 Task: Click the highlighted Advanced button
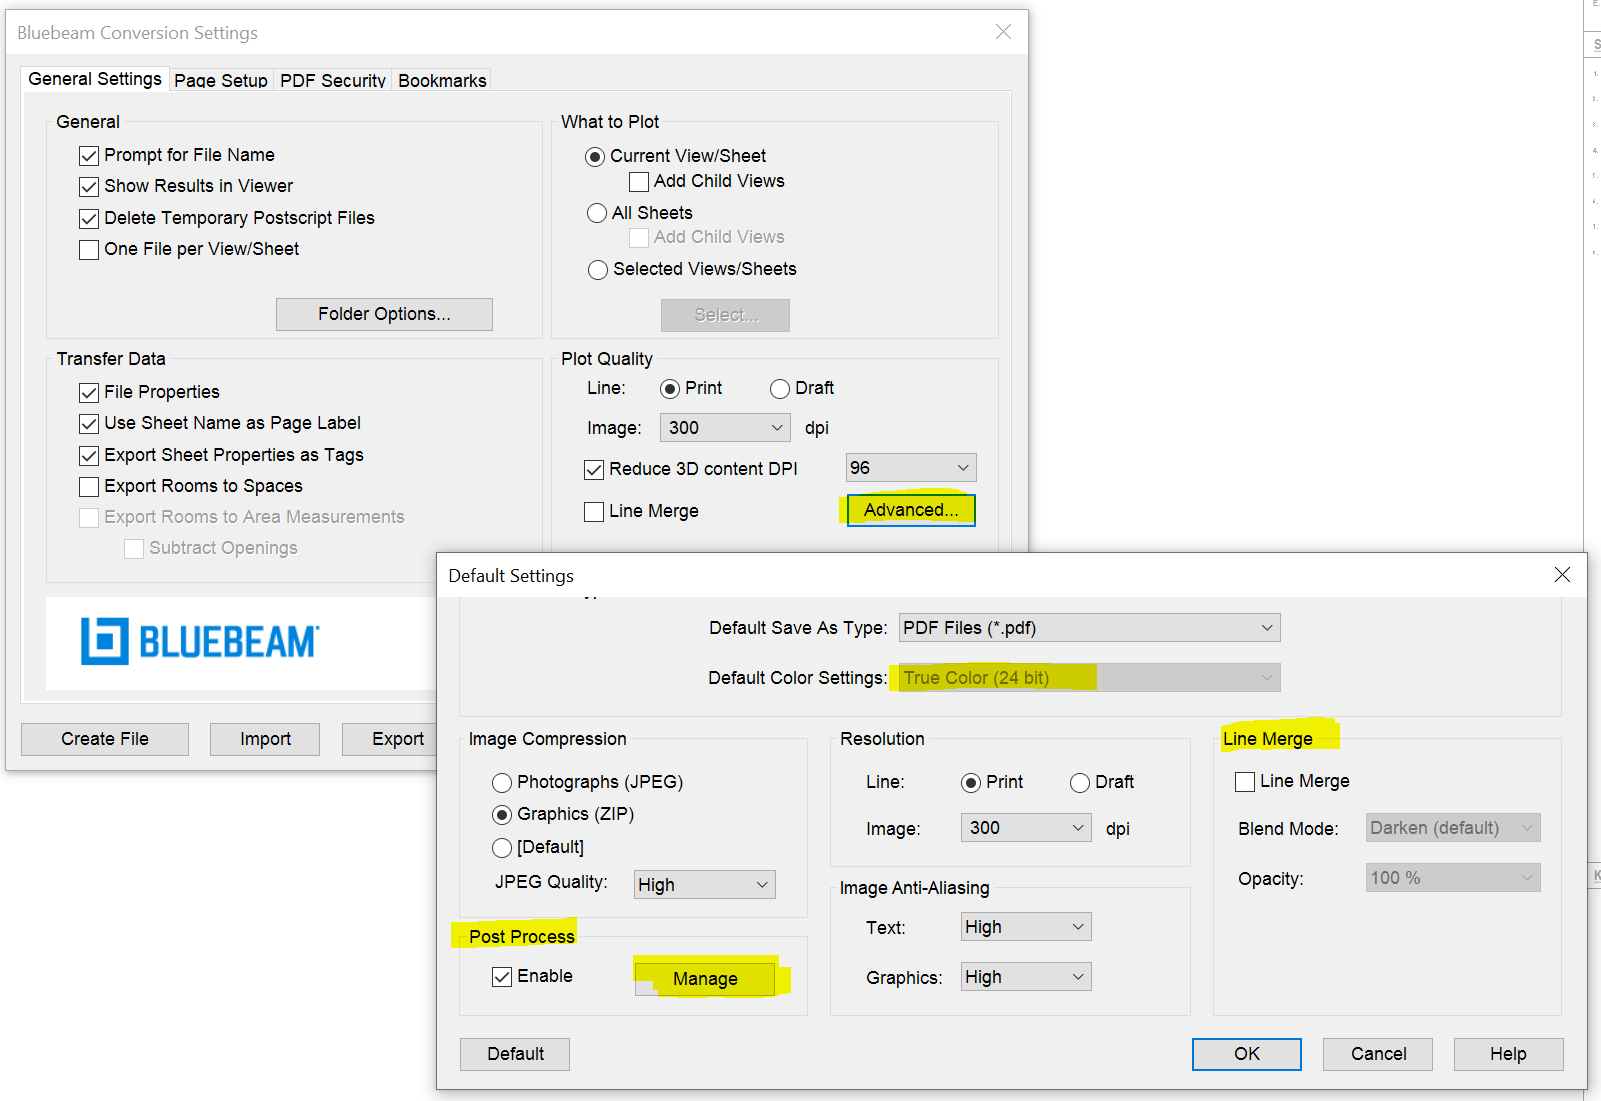click(909, 510)
